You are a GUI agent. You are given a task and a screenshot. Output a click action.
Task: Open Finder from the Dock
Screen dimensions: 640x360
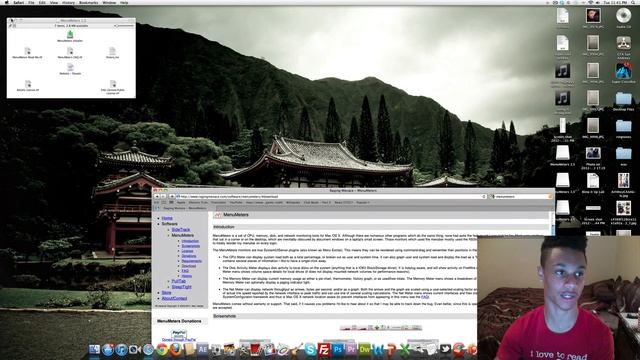(94, 349)
